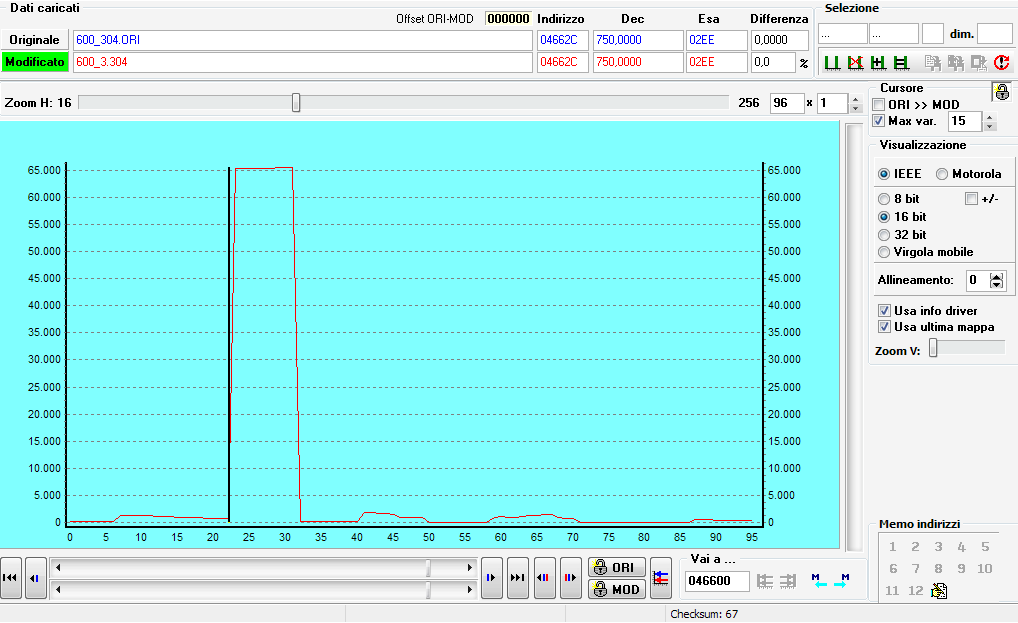Click memo address slot 1

pyautogui.click(x=893, y=547)
